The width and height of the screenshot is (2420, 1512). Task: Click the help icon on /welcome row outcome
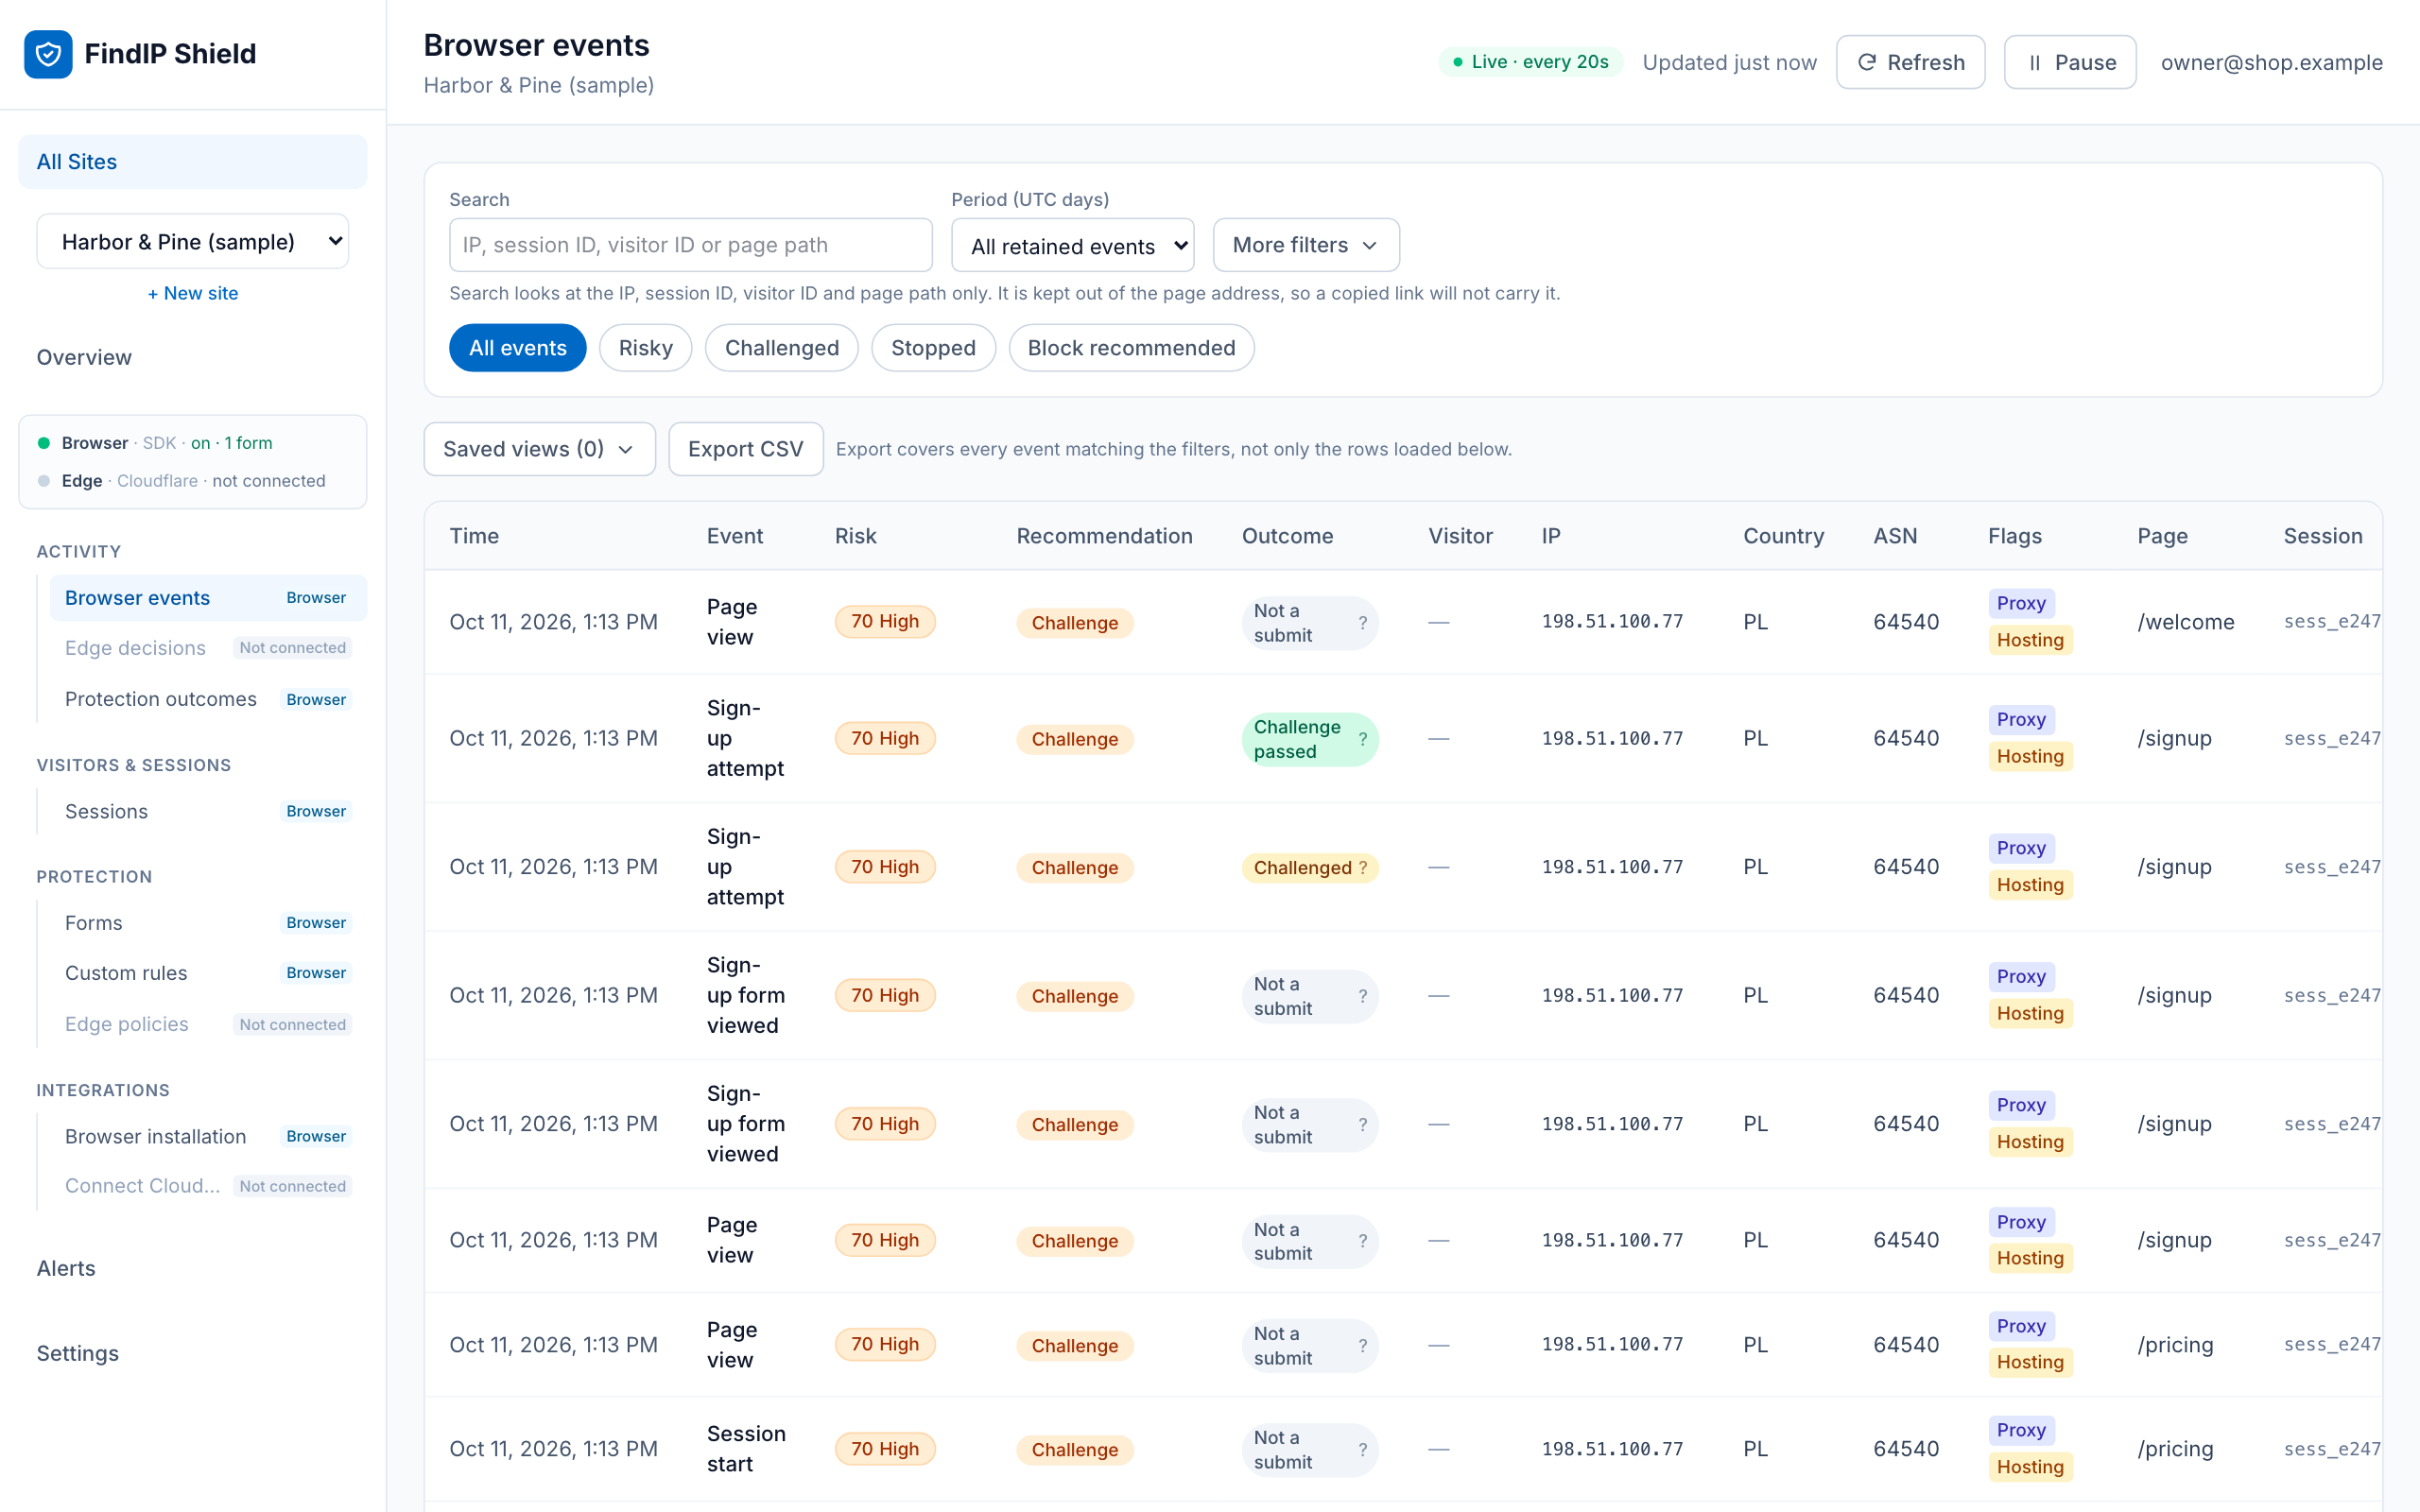(1362, 623)
